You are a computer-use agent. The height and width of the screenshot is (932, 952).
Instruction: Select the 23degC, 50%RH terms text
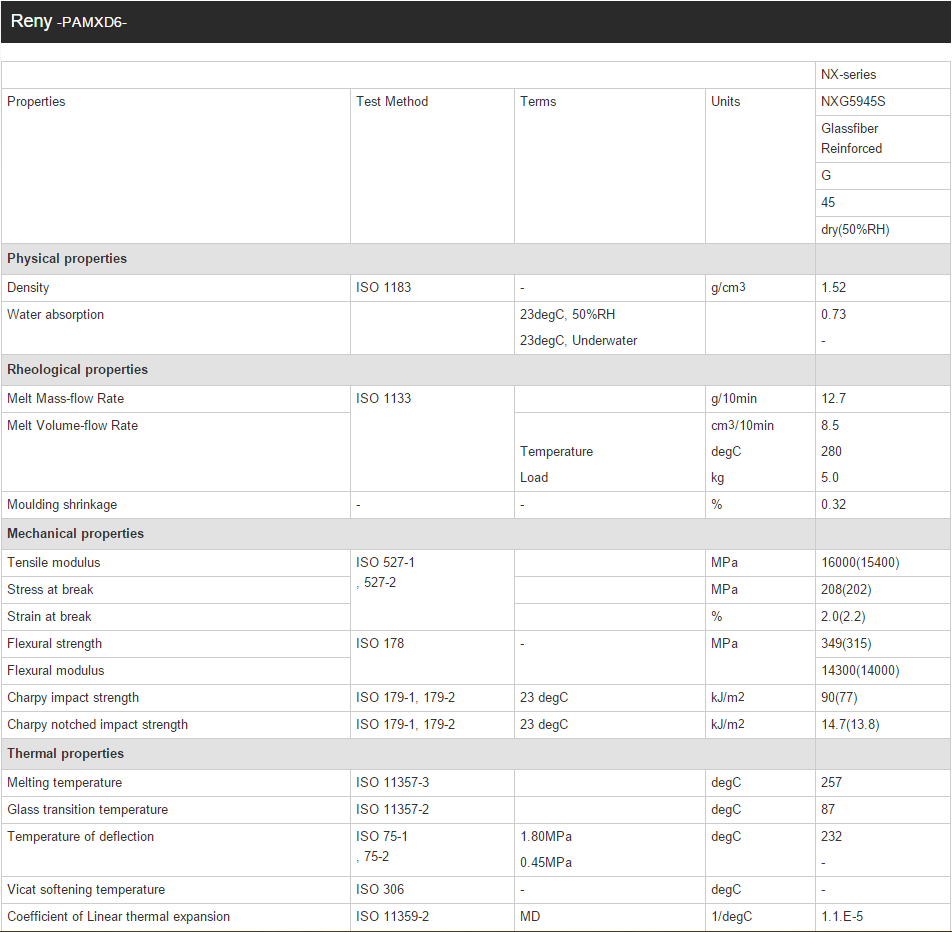pyautogui.click(x=567, y=315)
